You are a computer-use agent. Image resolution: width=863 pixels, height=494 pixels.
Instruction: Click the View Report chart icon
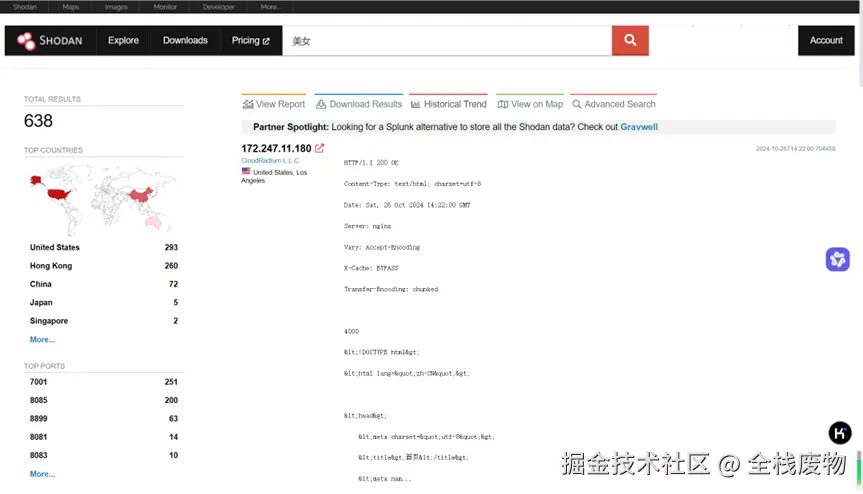(248, 104)
